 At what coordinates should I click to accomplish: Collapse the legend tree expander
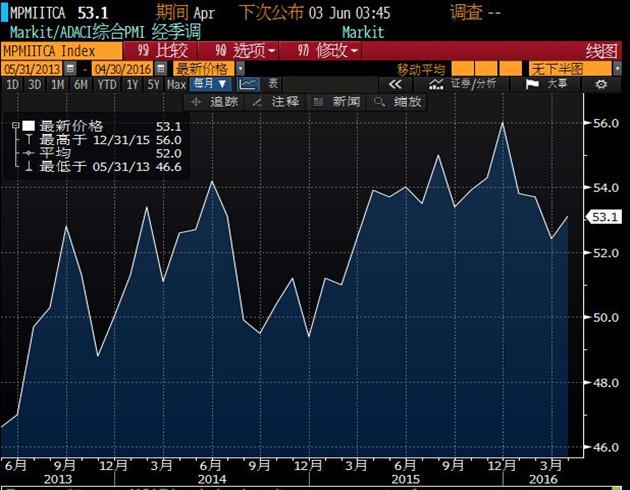(14, 126)
